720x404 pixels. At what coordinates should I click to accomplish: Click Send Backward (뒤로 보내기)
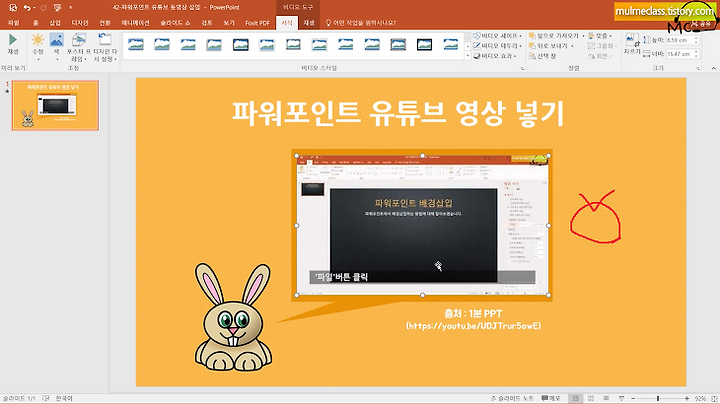(551, 46)
